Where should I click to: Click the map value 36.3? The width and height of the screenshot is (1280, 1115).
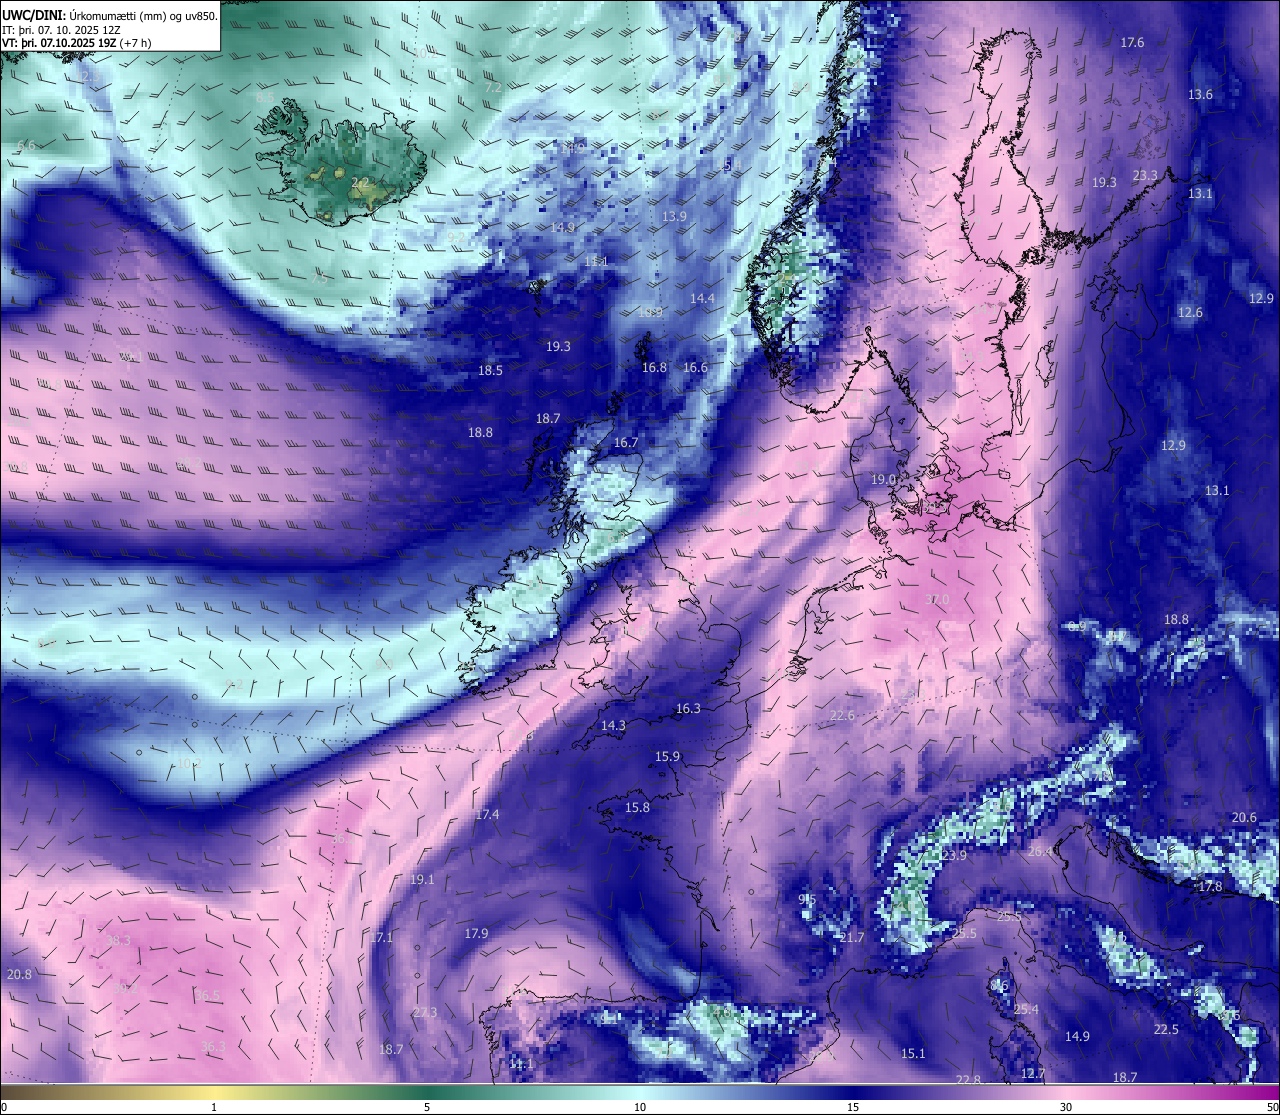(213, 1047)
